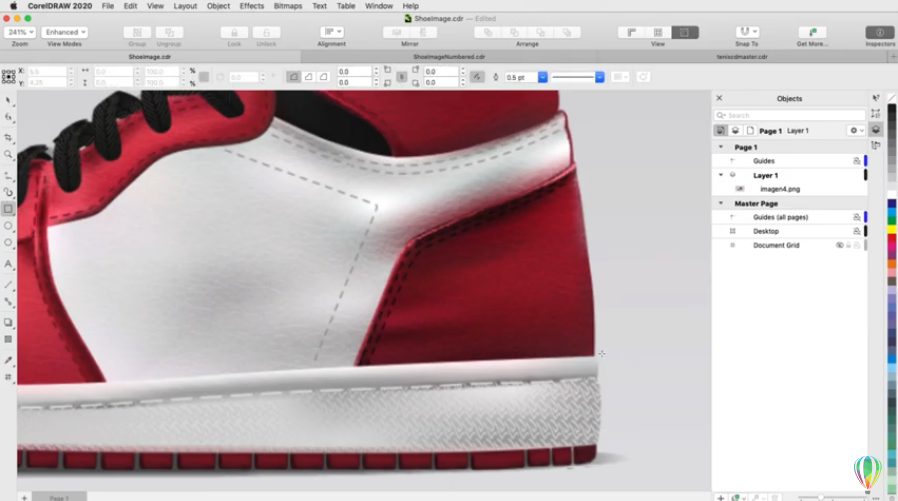This screenshot has height=501, width=898.
Task: Select the Crop tool
Action: pos(8,137)
